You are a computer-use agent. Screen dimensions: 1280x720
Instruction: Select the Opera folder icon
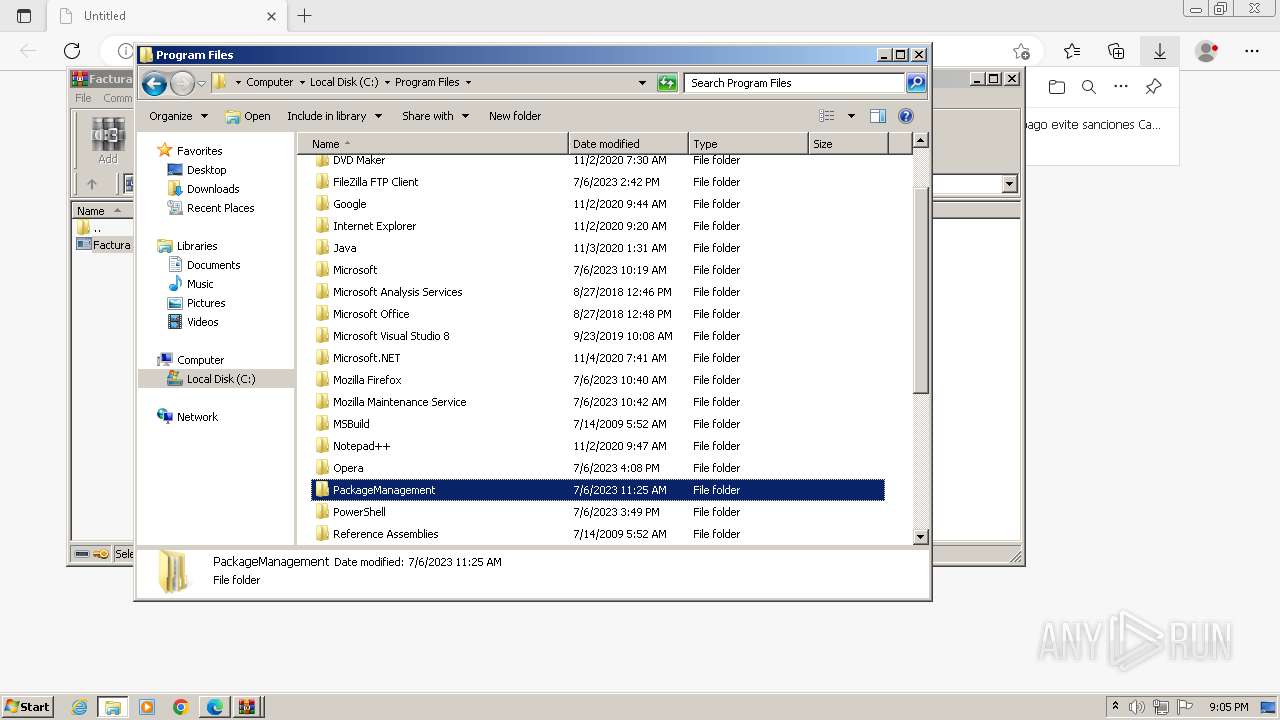[x=322, y=468]
